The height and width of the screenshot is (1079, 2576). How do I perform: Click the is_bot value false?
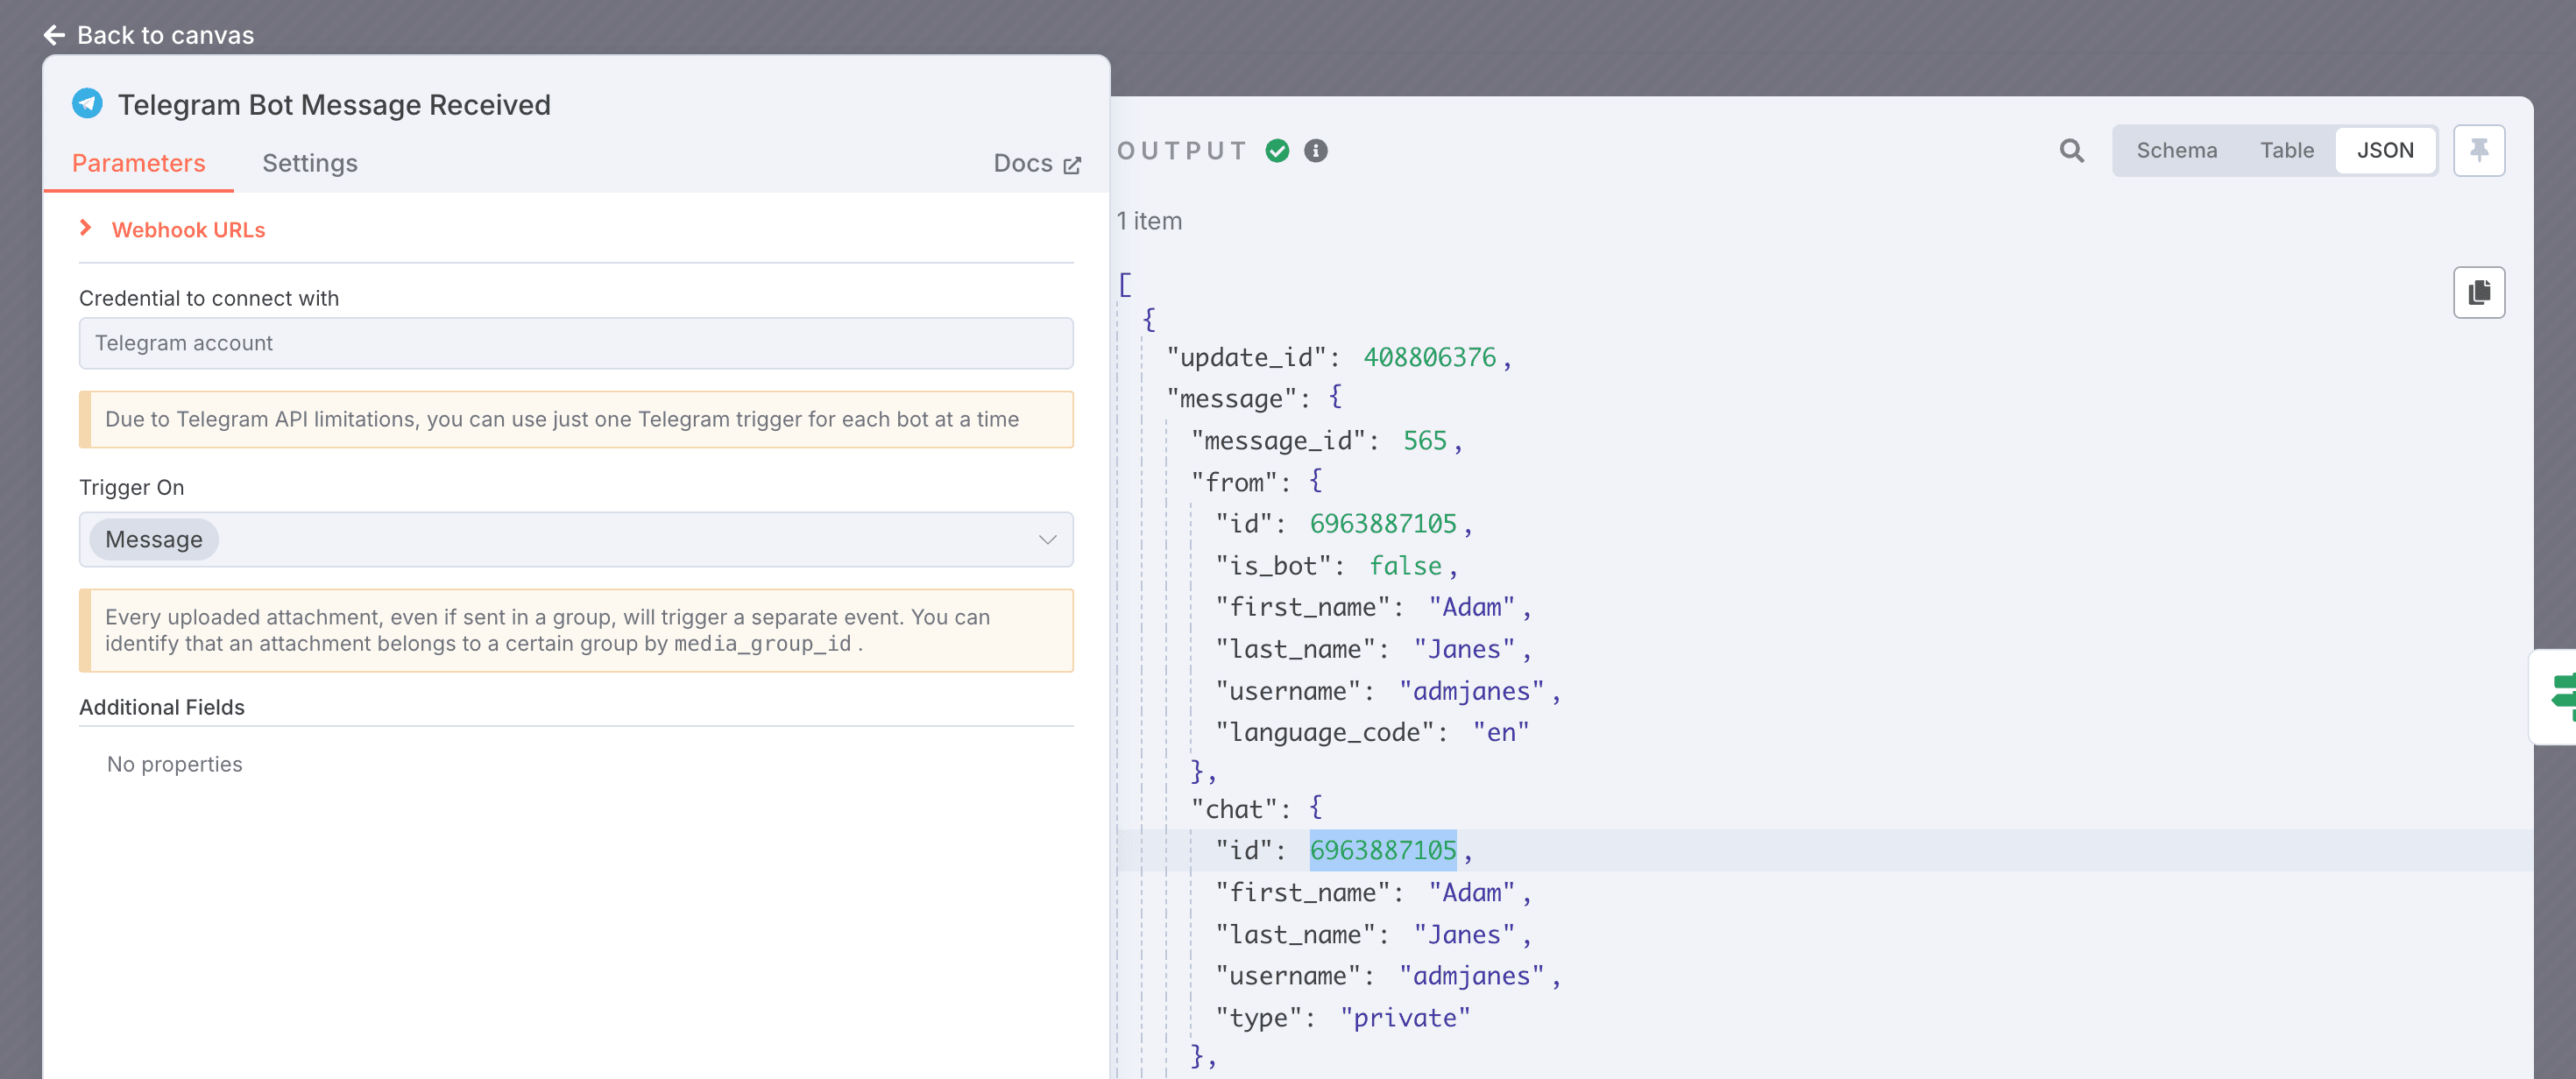click(1405, 566)
